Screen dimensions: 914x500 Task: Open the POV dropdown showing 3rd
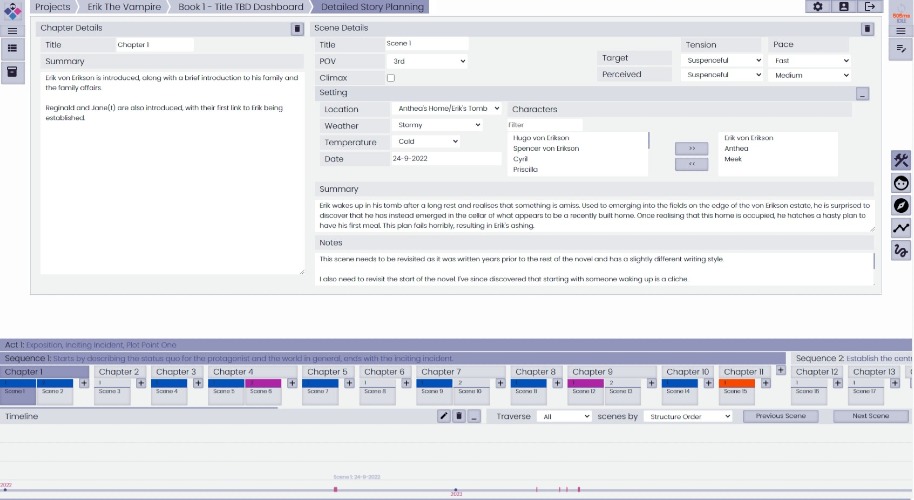(x=427, y=61)
